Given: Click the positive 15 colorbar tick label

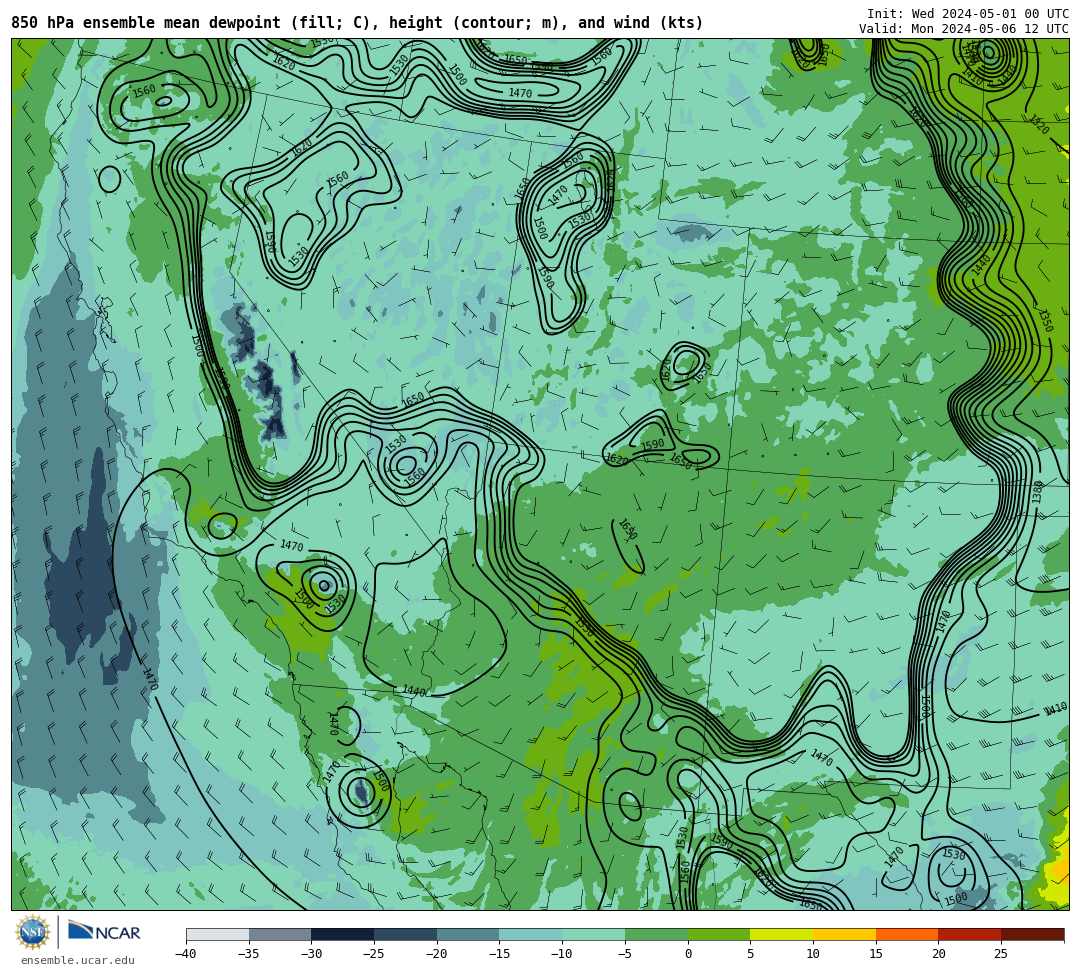Looking at the screenshot, I should coord(876,954).
